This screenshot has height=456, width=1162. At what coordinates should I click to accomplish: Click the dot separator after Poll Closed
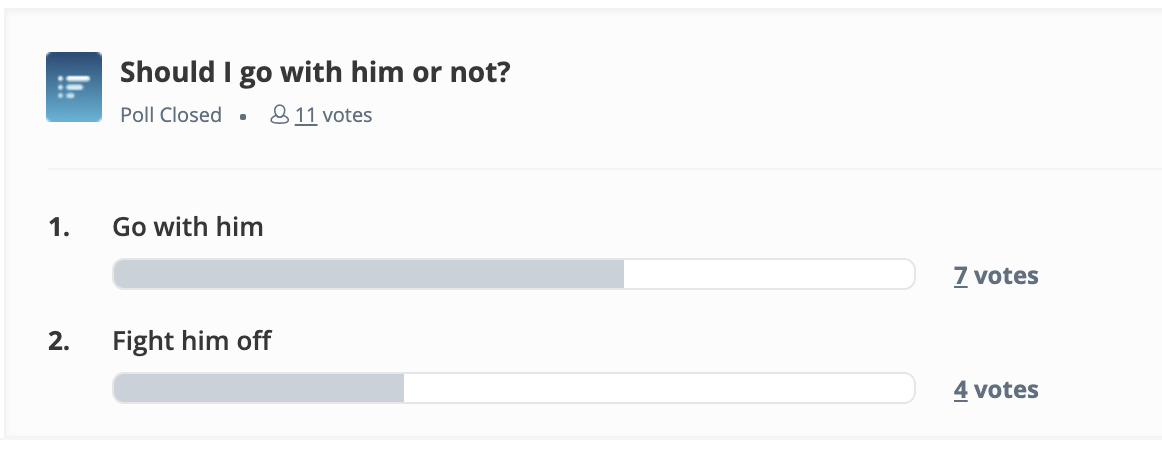243,116
